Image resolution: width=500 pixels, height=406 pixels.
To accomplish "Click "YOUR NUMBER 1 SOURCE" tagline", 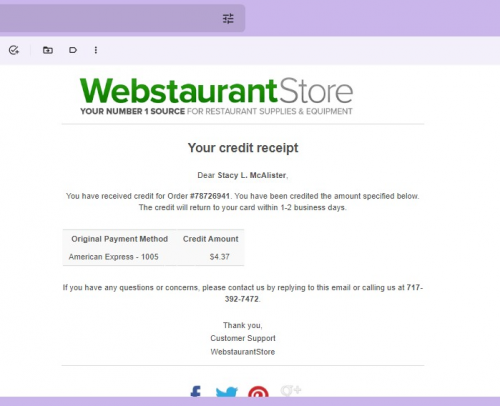I will pyautogui.click(x=132, y=111).
